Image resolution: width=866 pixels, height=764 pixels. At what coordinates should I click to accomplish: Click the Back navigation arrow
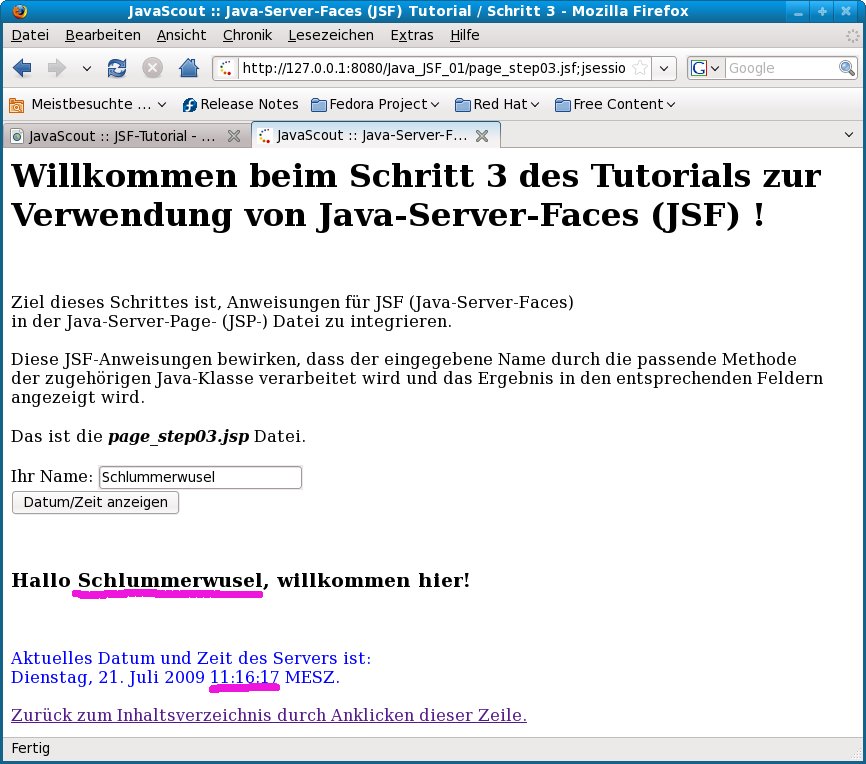(22, 68)
